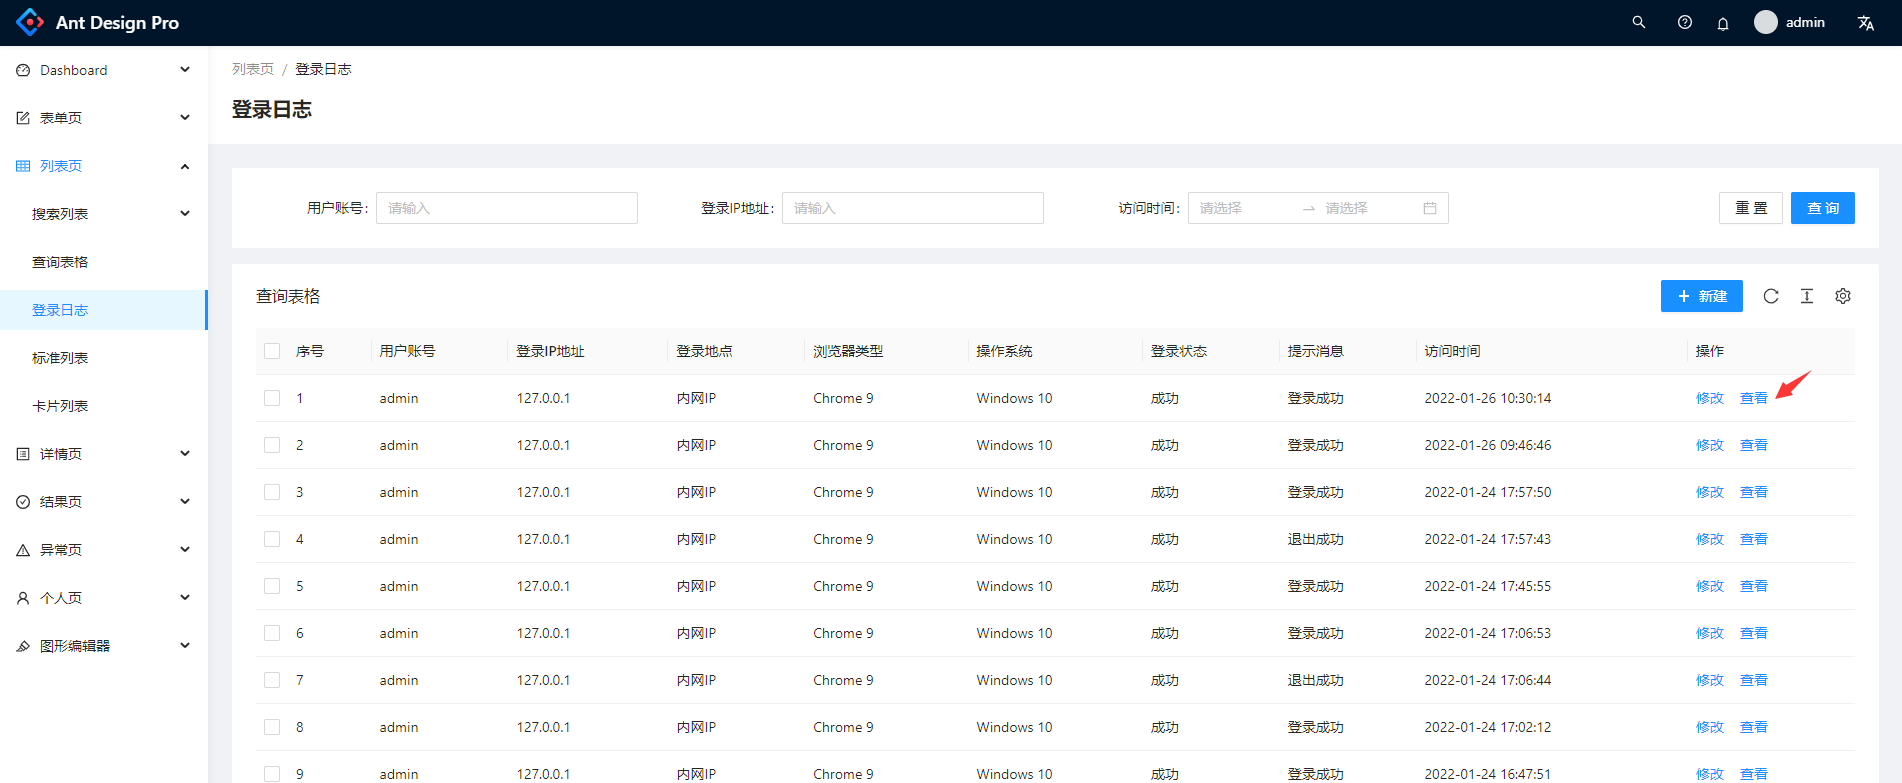Expand the 搜索列表 submenu chevron

click(185, 214)
